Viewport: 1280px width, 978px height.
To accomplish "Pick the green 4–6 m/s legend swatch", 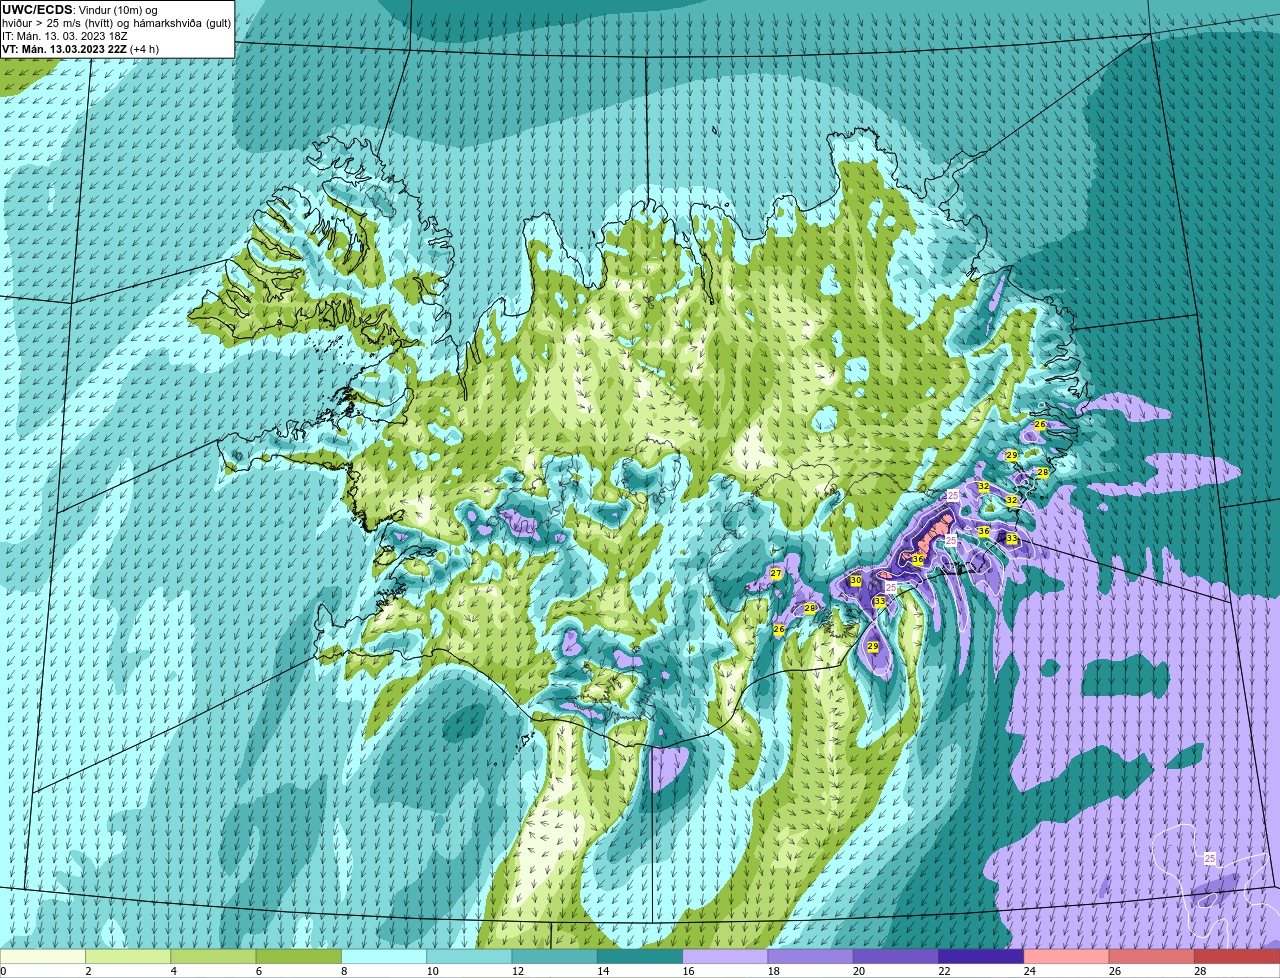I will click(213, 956).
